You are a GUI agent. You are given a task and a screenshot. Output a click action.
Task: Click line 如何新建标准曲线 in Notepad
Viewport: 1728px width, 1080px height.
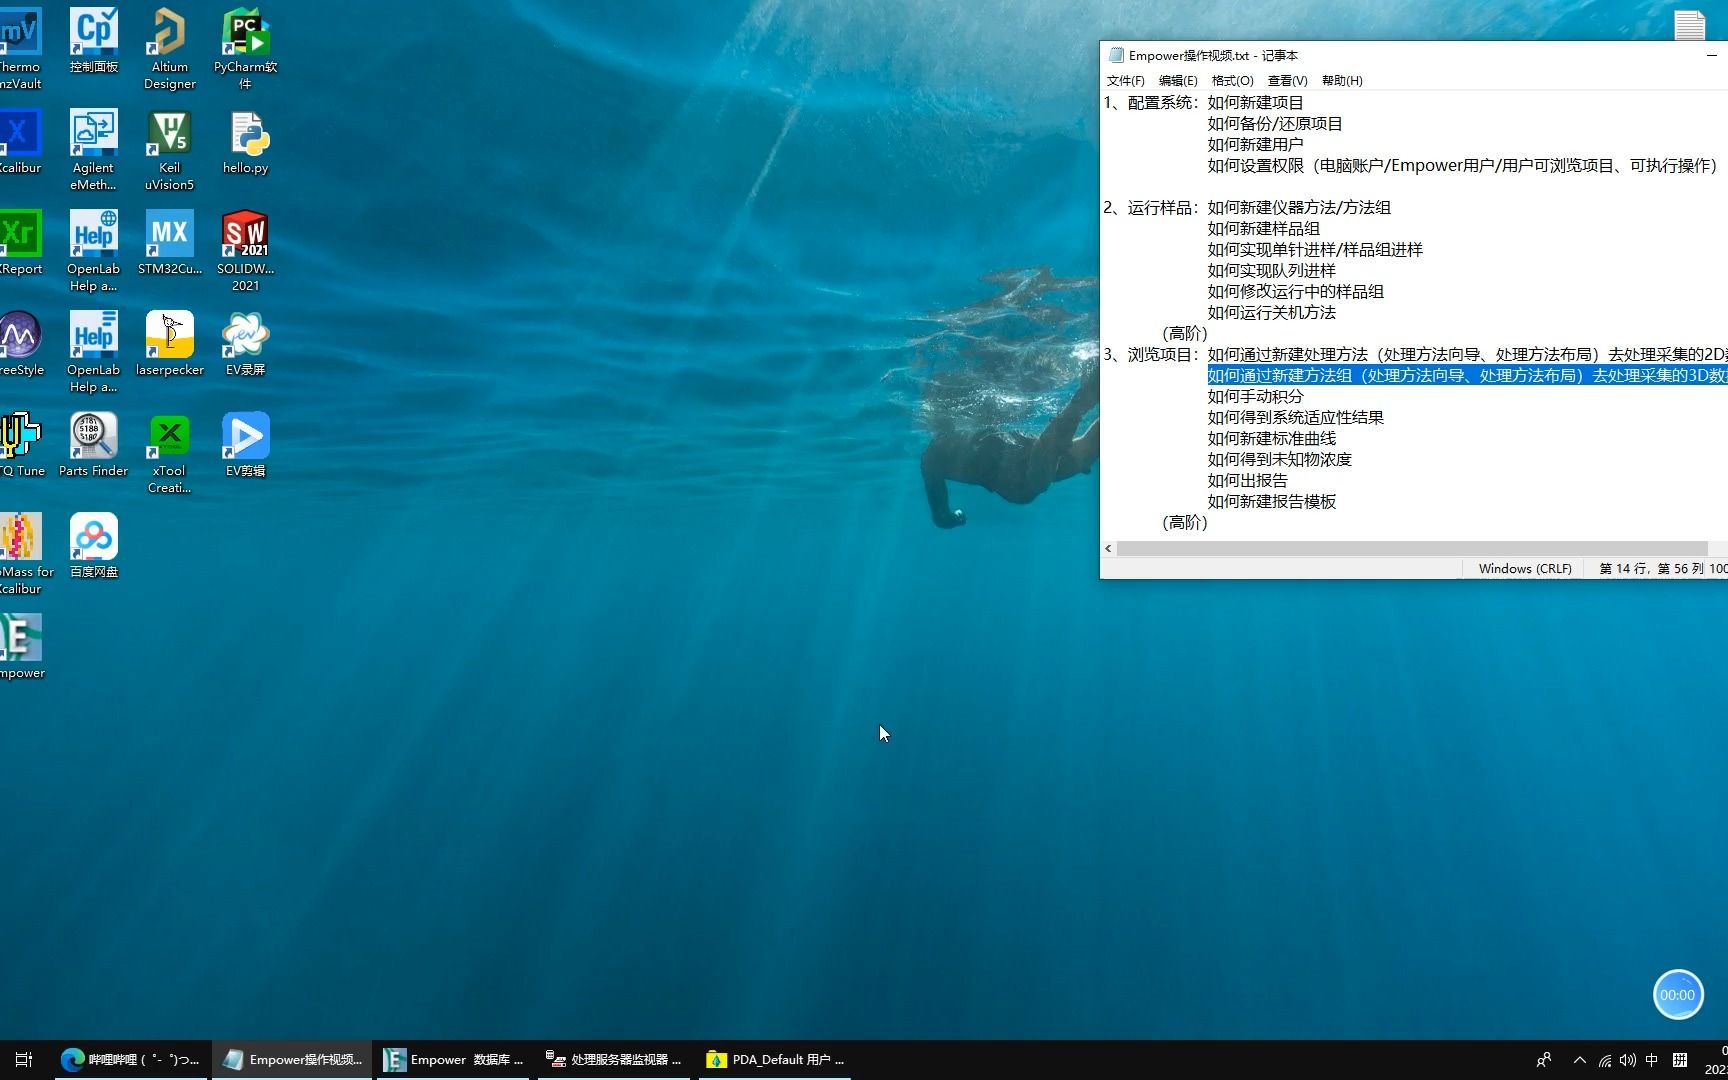[x=1271, y=438]
